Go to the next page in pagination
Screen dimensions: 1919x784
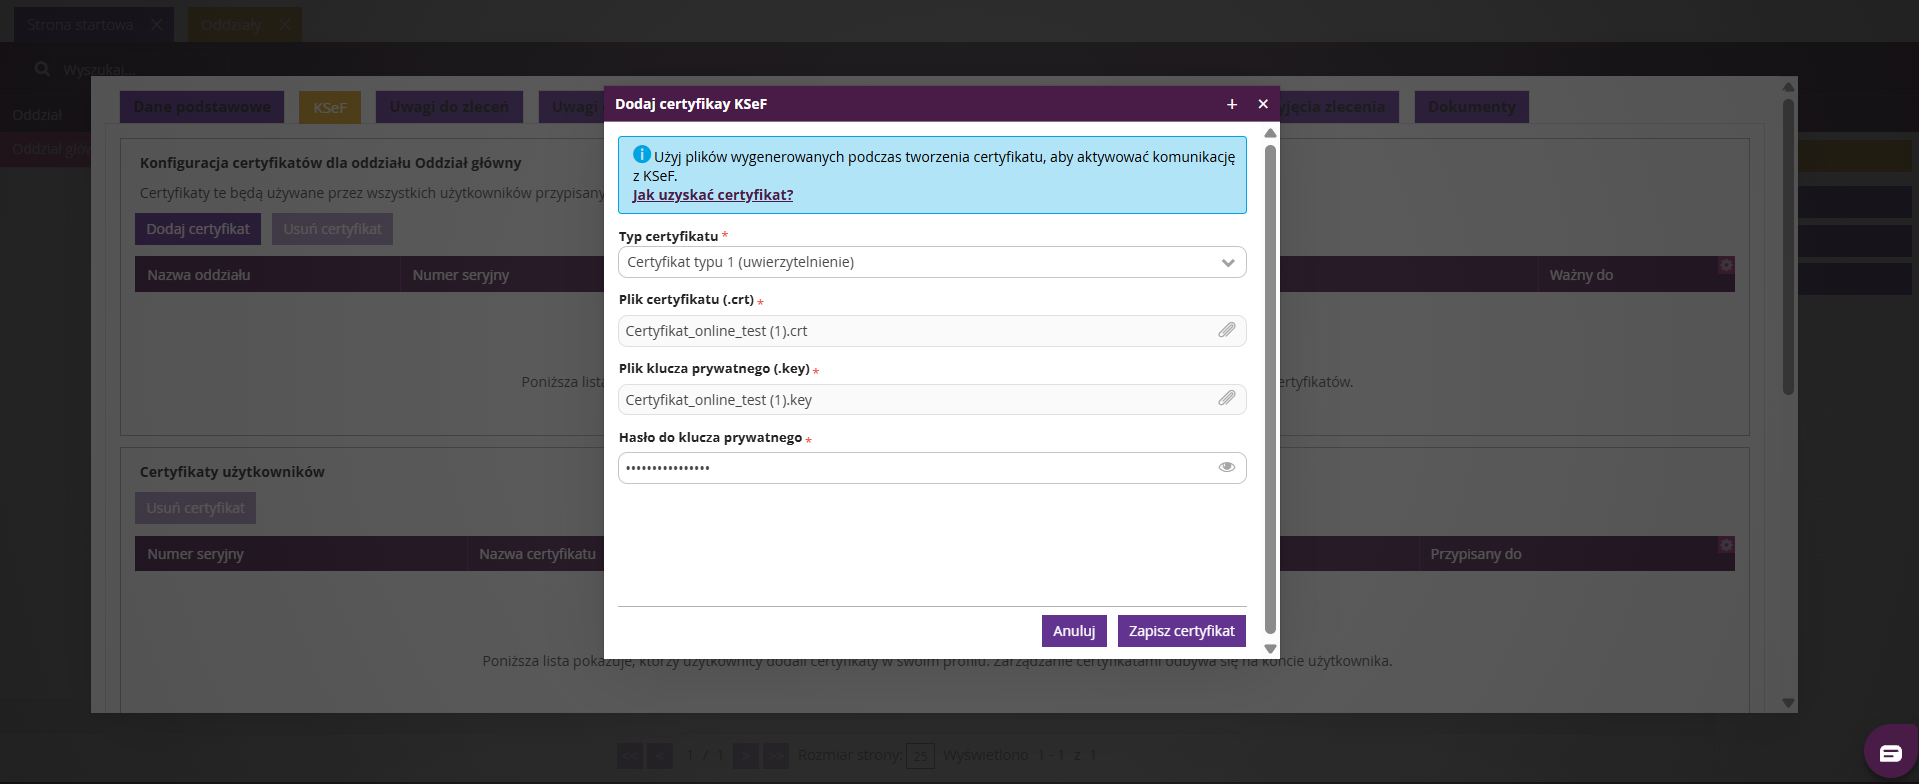(745, 756)
